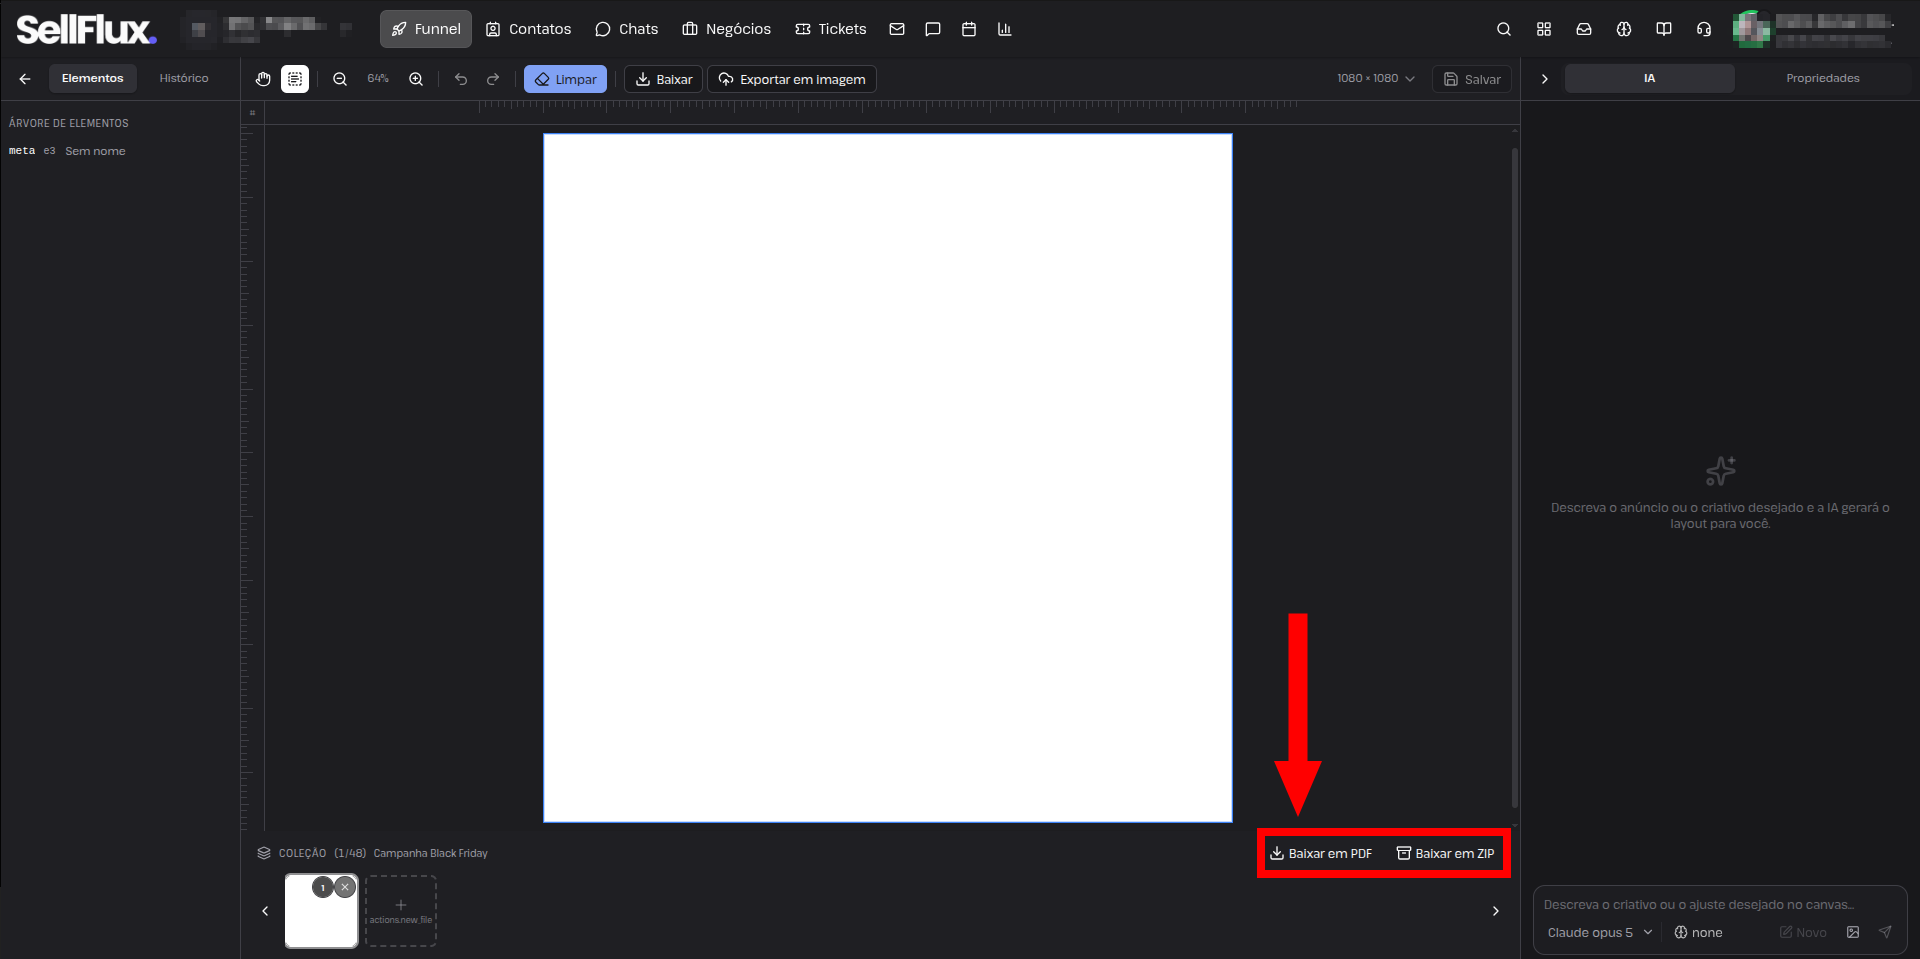Click the 'Campanha Black Friday' collection name
The height and width of the screenshot is (959, 1920).
pyautogui.click(x=431, y=853)
